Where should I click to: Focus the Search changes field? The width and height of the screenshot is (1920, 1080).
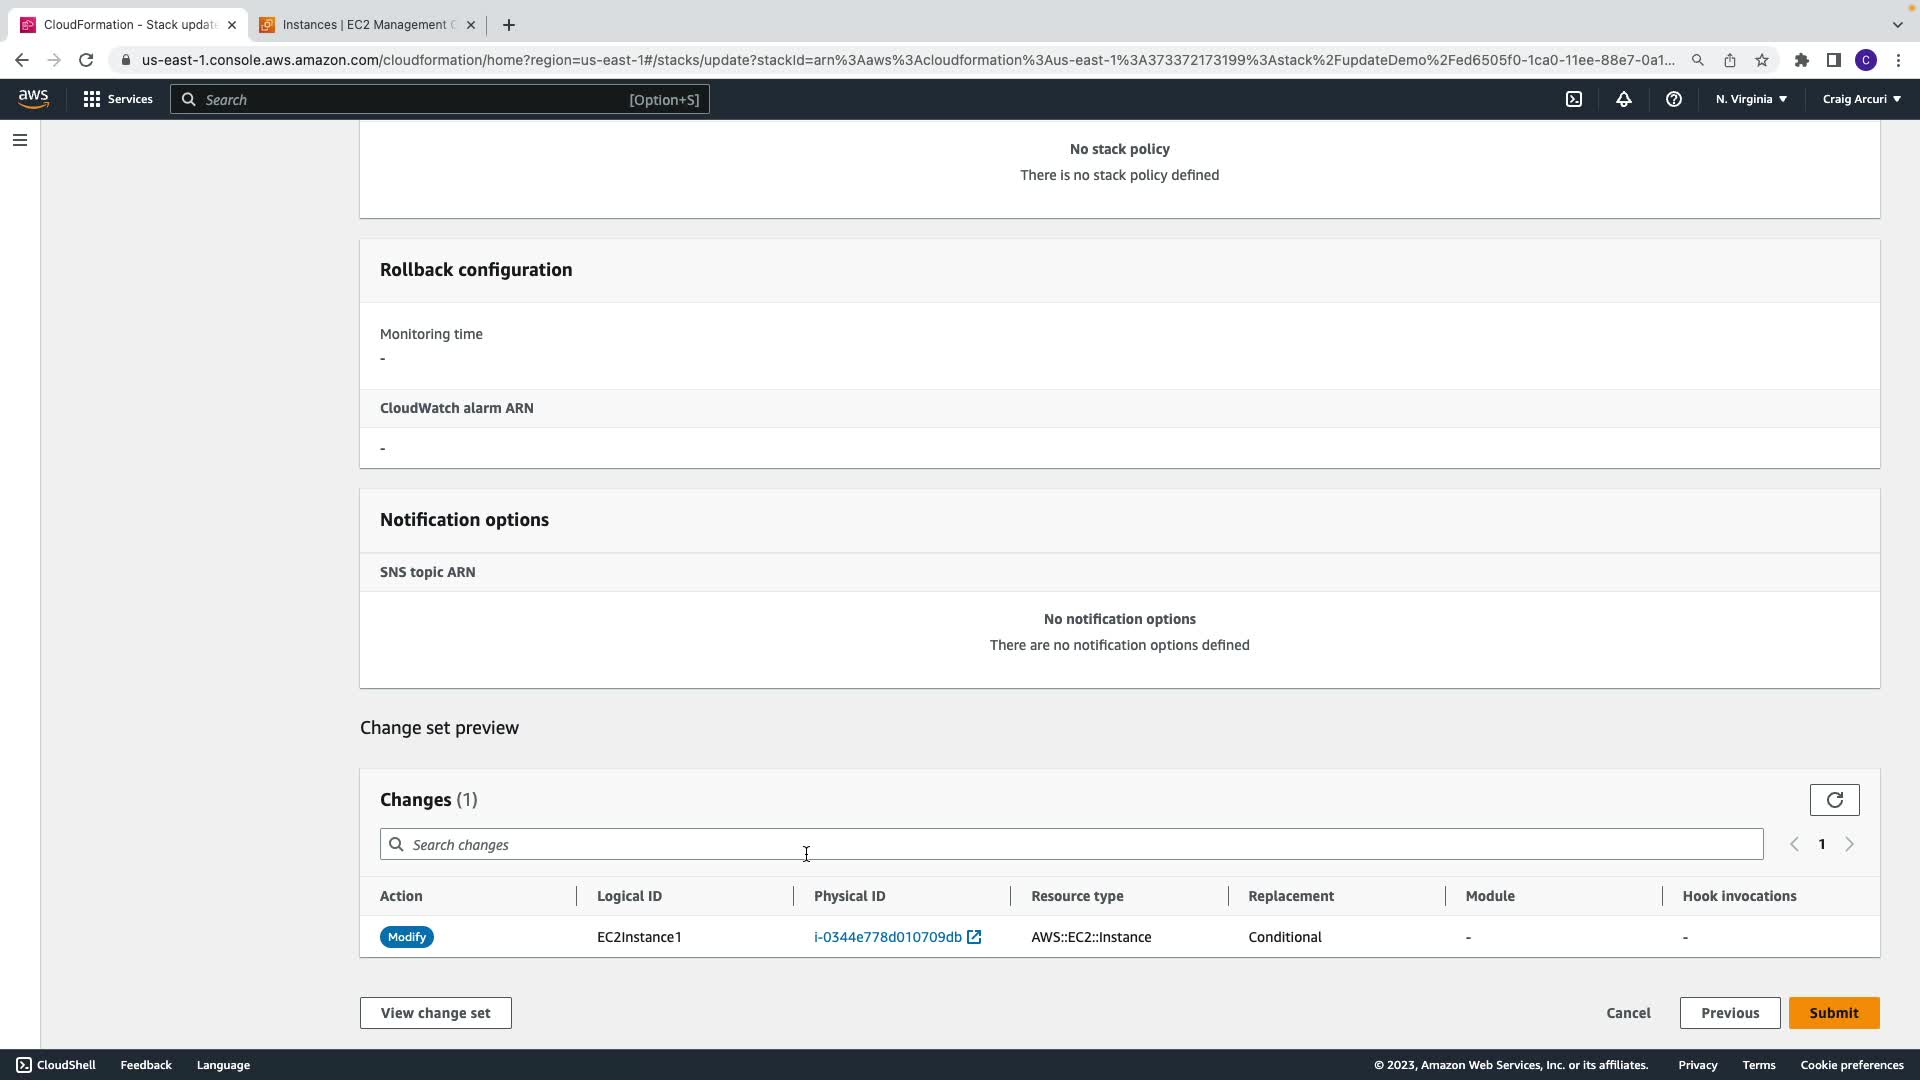point(1070,844)
